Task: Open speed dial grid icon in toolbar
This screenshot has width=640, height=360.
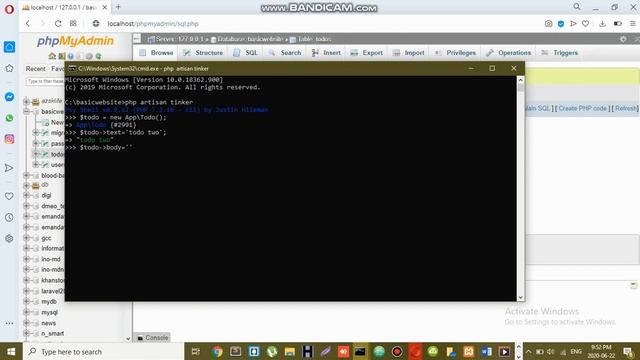Action: (73, 24)
